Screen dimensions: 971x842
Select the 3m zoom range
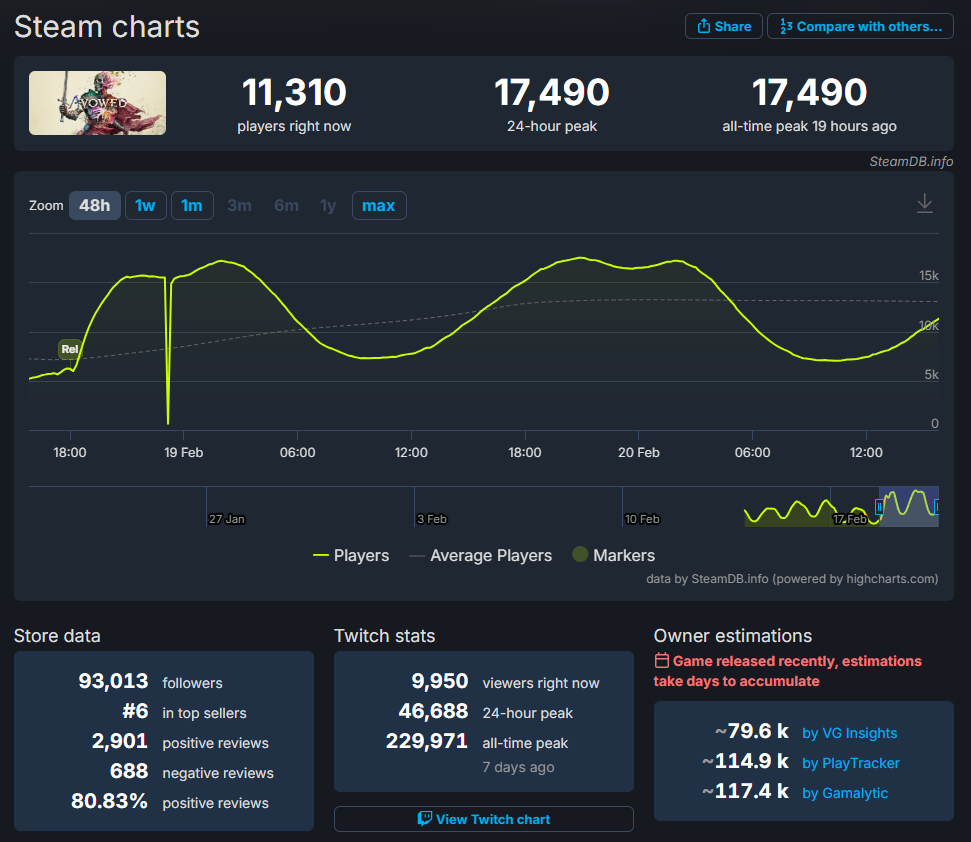click(239, 206)
